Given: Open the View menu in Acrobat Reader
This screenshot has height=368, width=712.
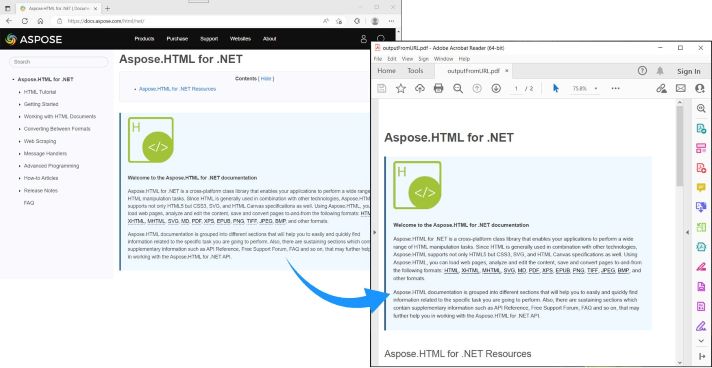Looking at the screenshot, I should pyautogui.click(x=407, y=59).
